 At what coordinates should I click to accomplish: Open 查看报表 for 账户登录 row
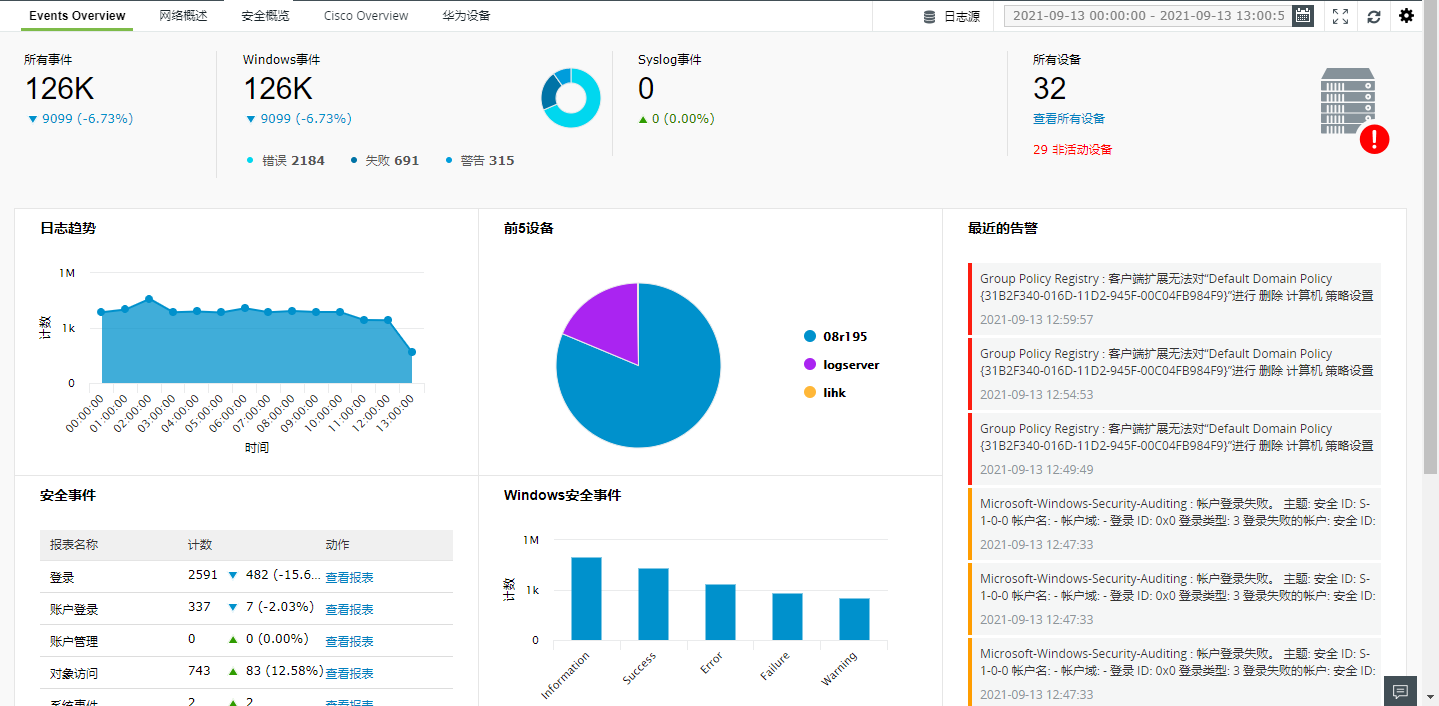pos(349,609)
